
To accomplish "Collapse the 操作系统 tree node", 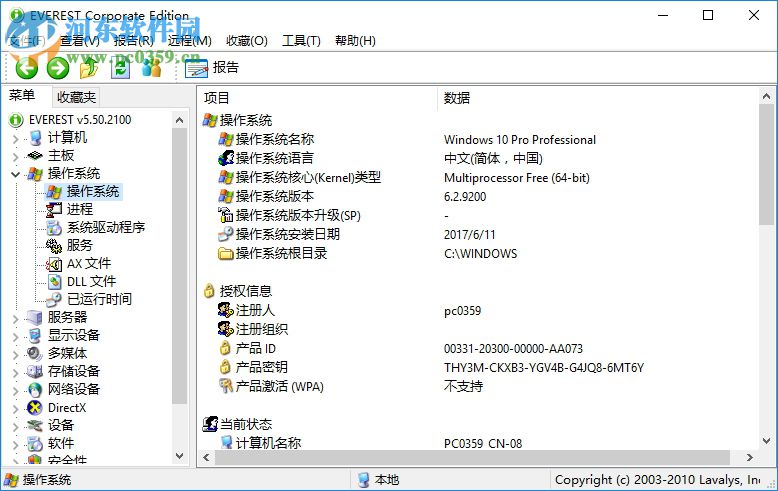I will [15, 174].
